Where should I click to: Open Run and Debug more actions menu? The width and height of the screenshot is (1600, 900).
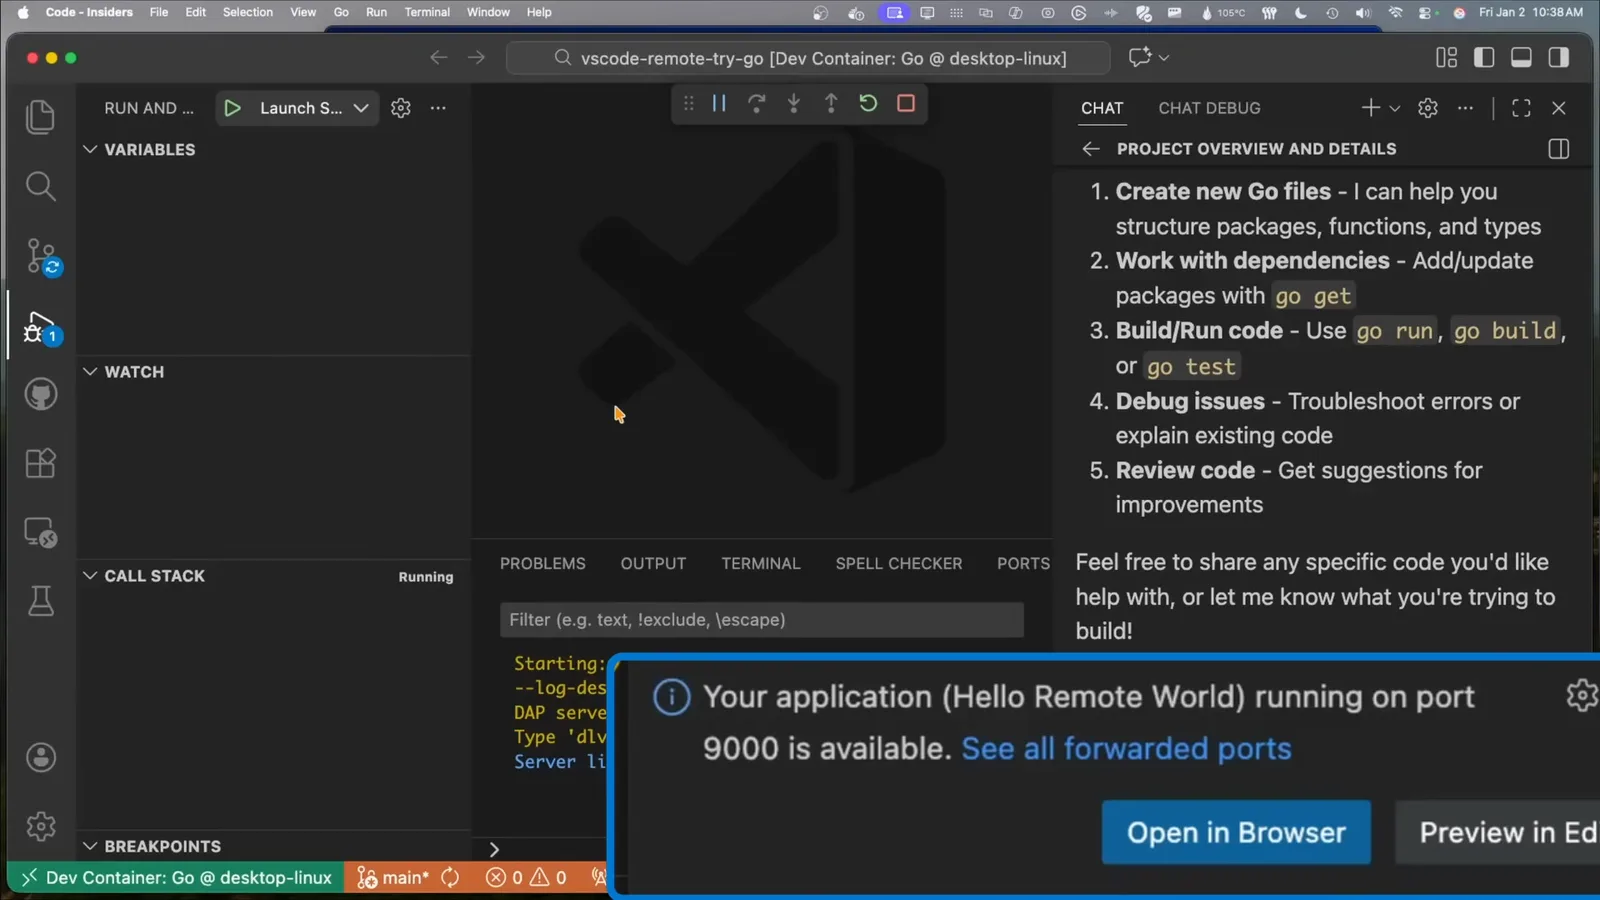438,108
